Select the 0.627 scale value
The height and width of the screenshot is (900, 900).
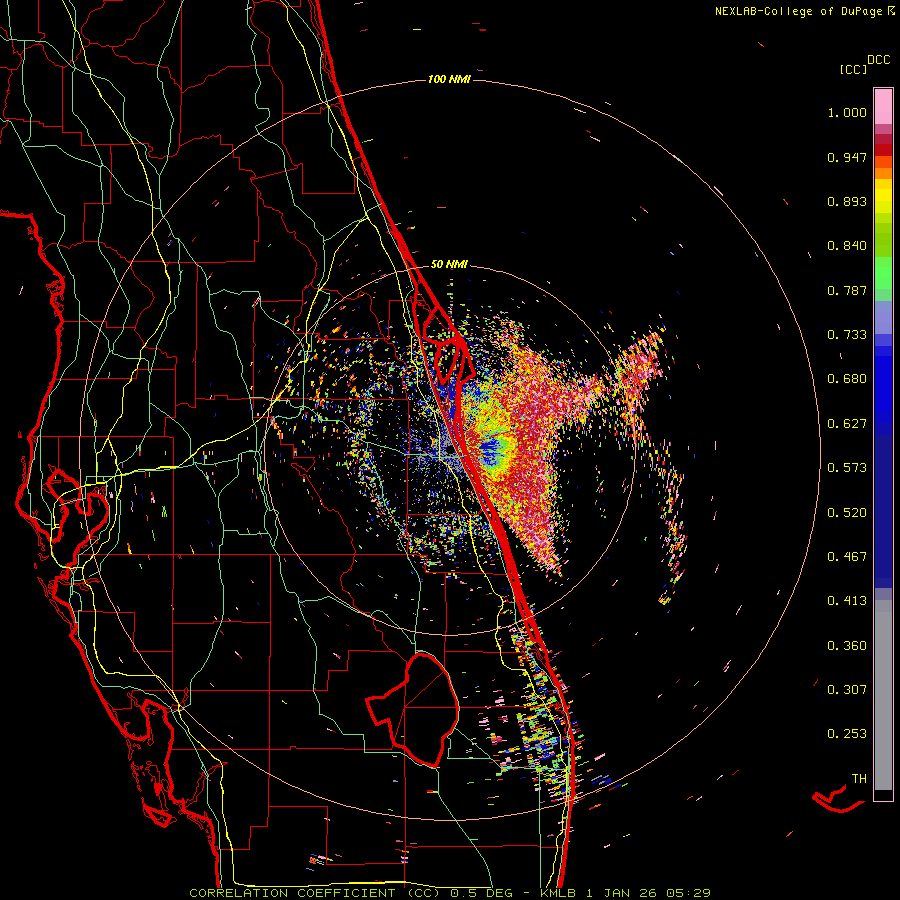coord(847,424)
